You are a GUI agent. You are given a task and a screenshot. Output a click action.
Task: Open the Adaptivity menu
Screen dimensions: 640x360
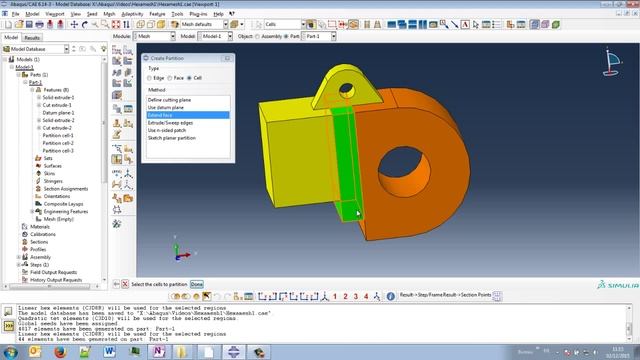[132, 14]
